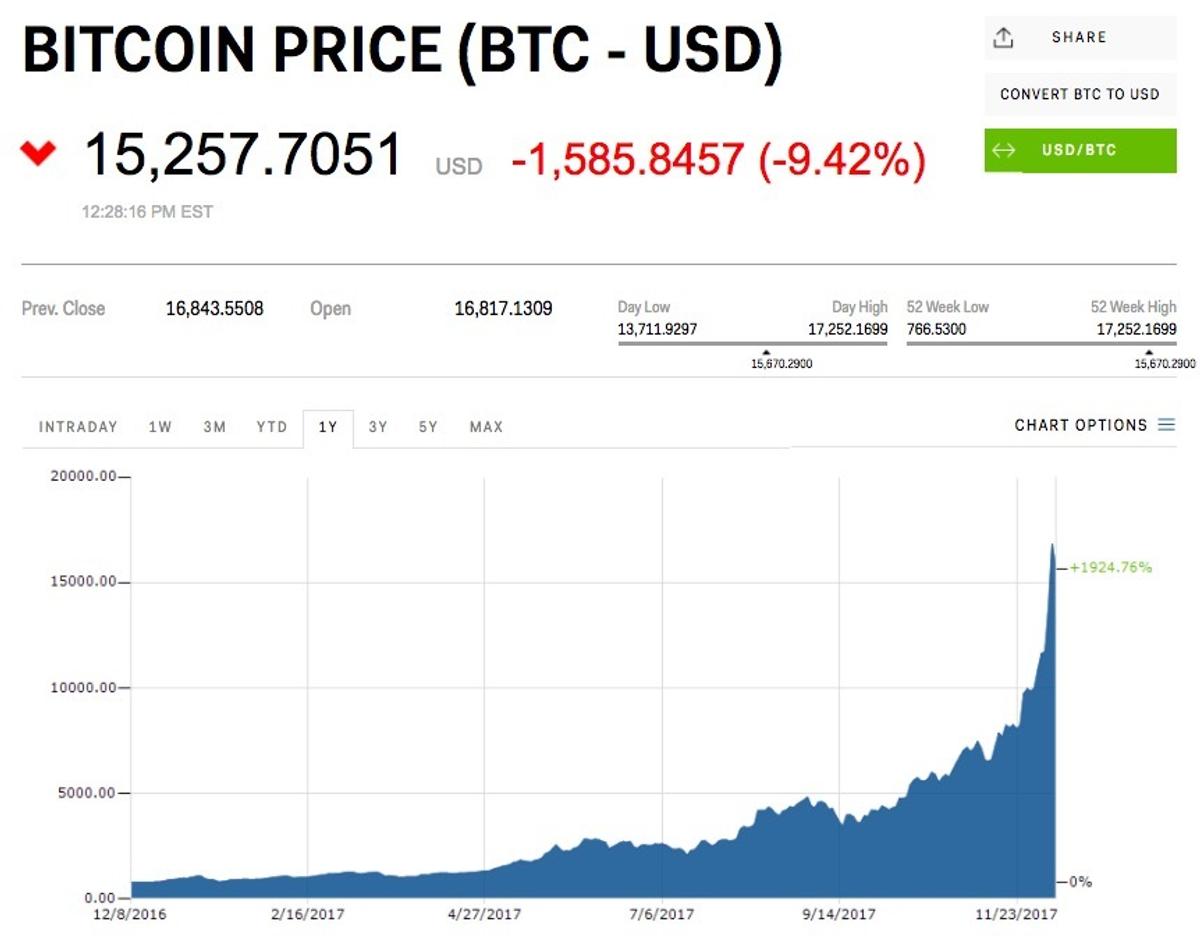1200x951 pixels.
Task: Select the 3Y chart range
Action: tap(377, 426)
